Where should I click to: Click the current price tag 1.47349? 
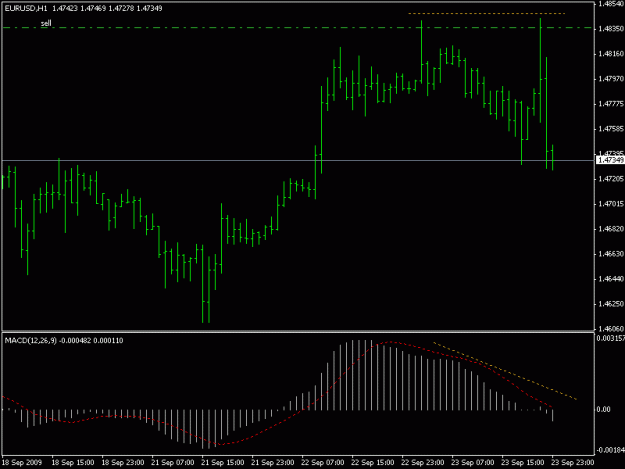(x=610, y=160)
